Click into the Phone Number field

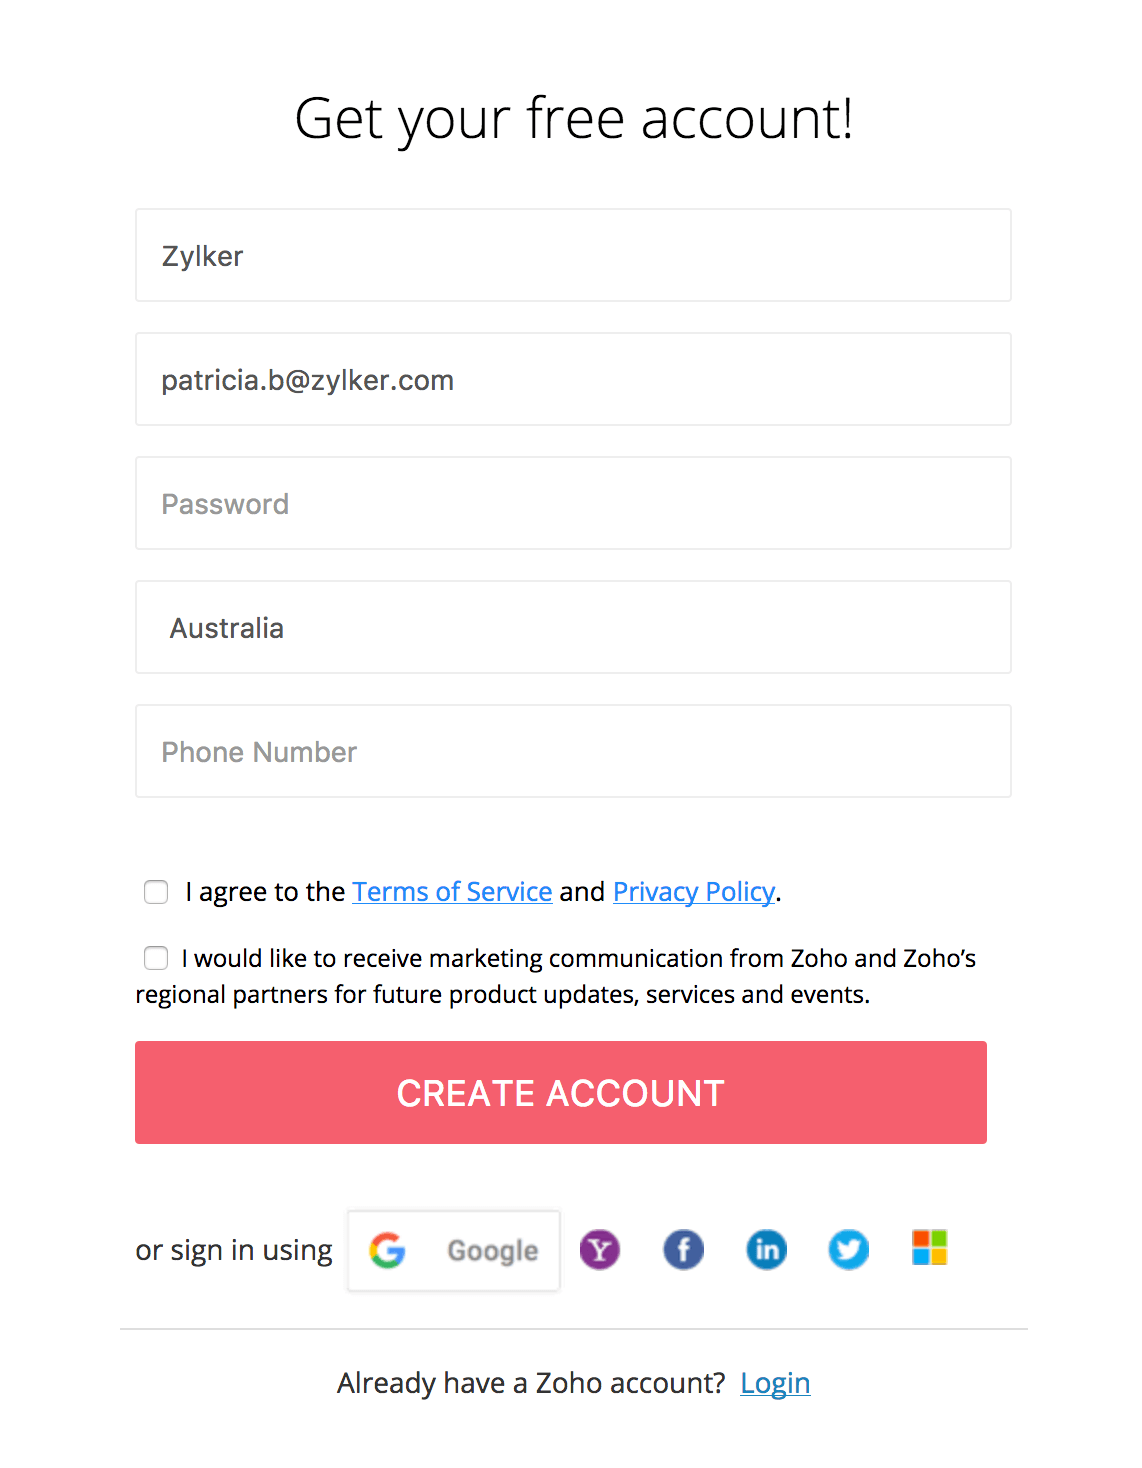click(x=573, y=752)
